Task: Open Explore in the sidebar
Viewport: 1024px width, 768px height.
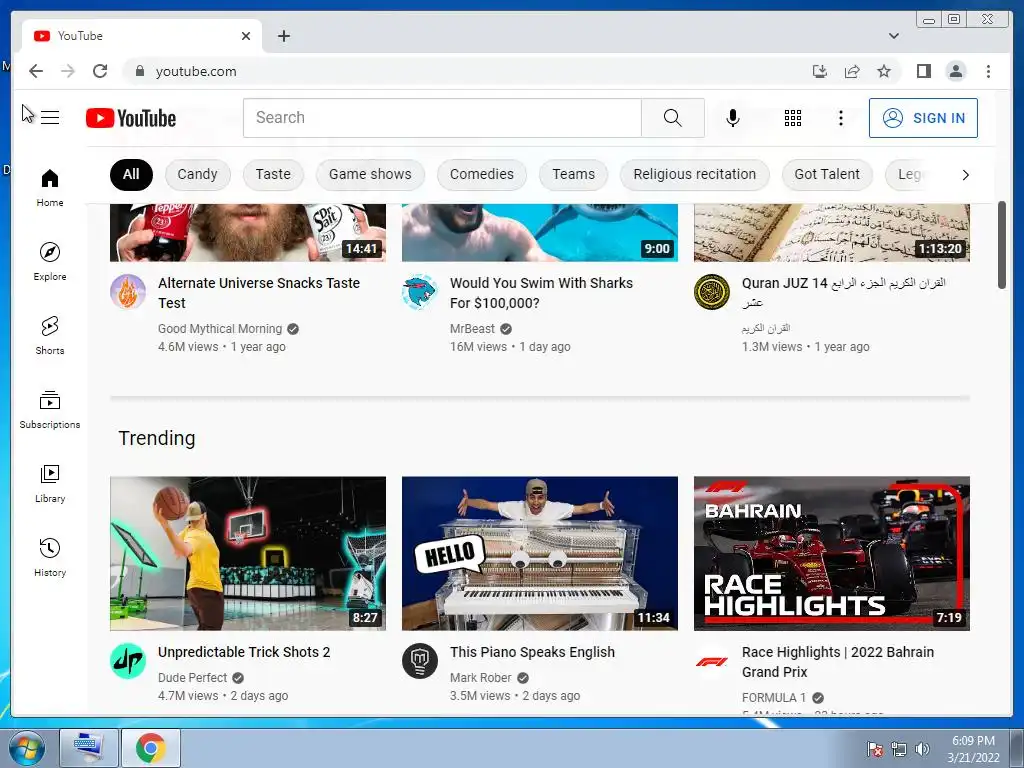Action: 50,261
